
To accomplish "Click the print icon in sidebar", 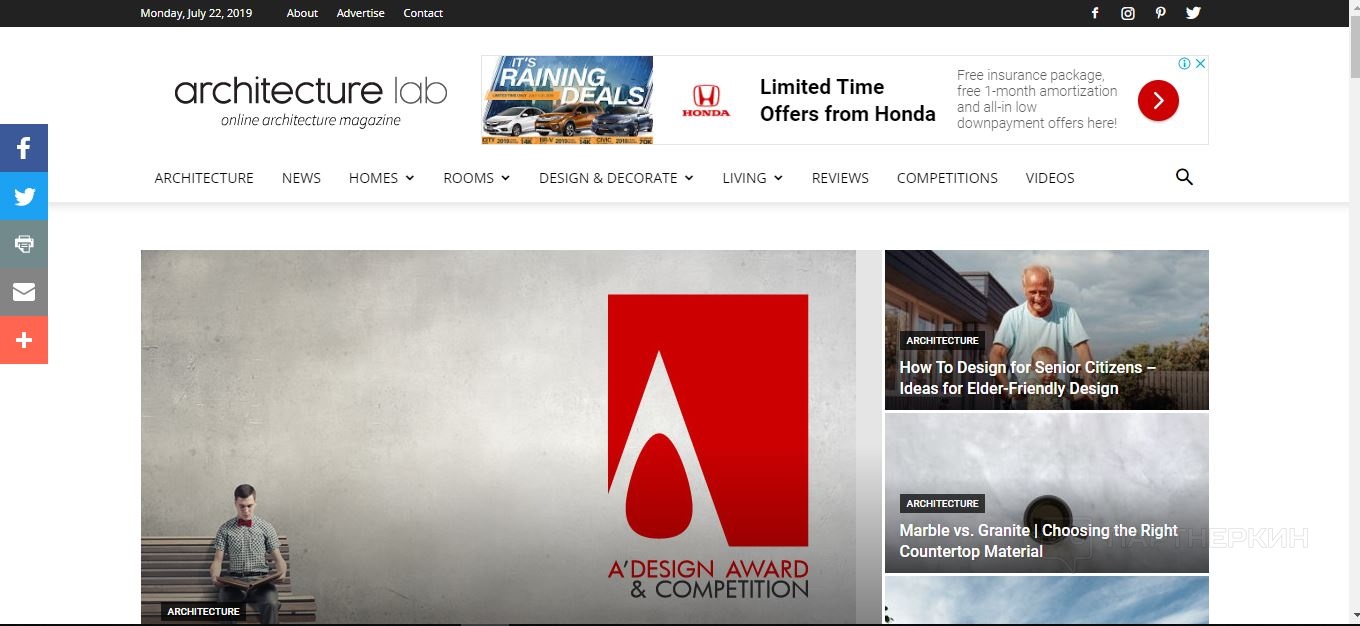I will click(x=24, y=244).
